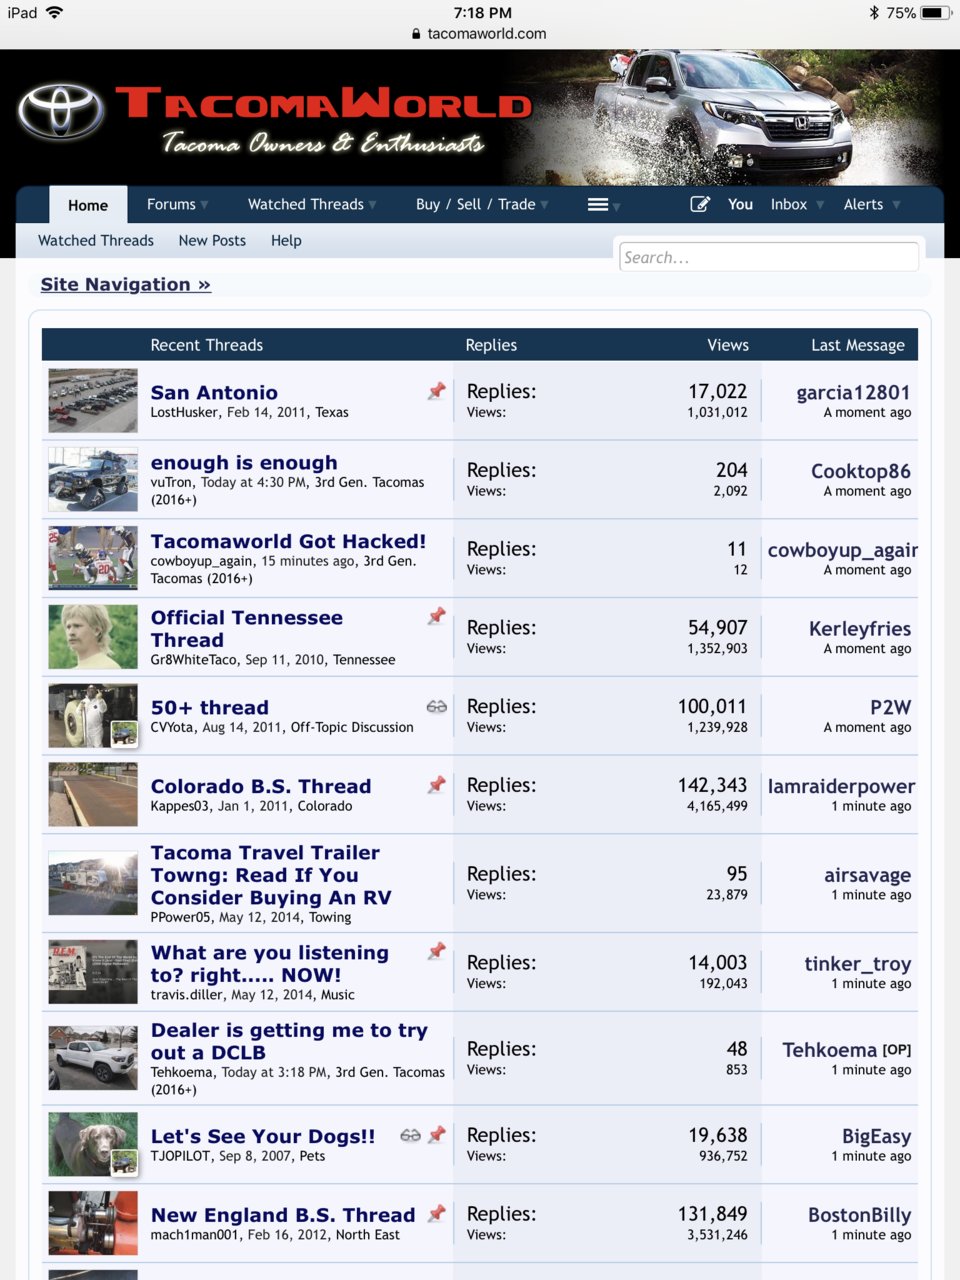Open Watched Threads in the main navbar
The image size is (960, 1280).
pos(306,204)
